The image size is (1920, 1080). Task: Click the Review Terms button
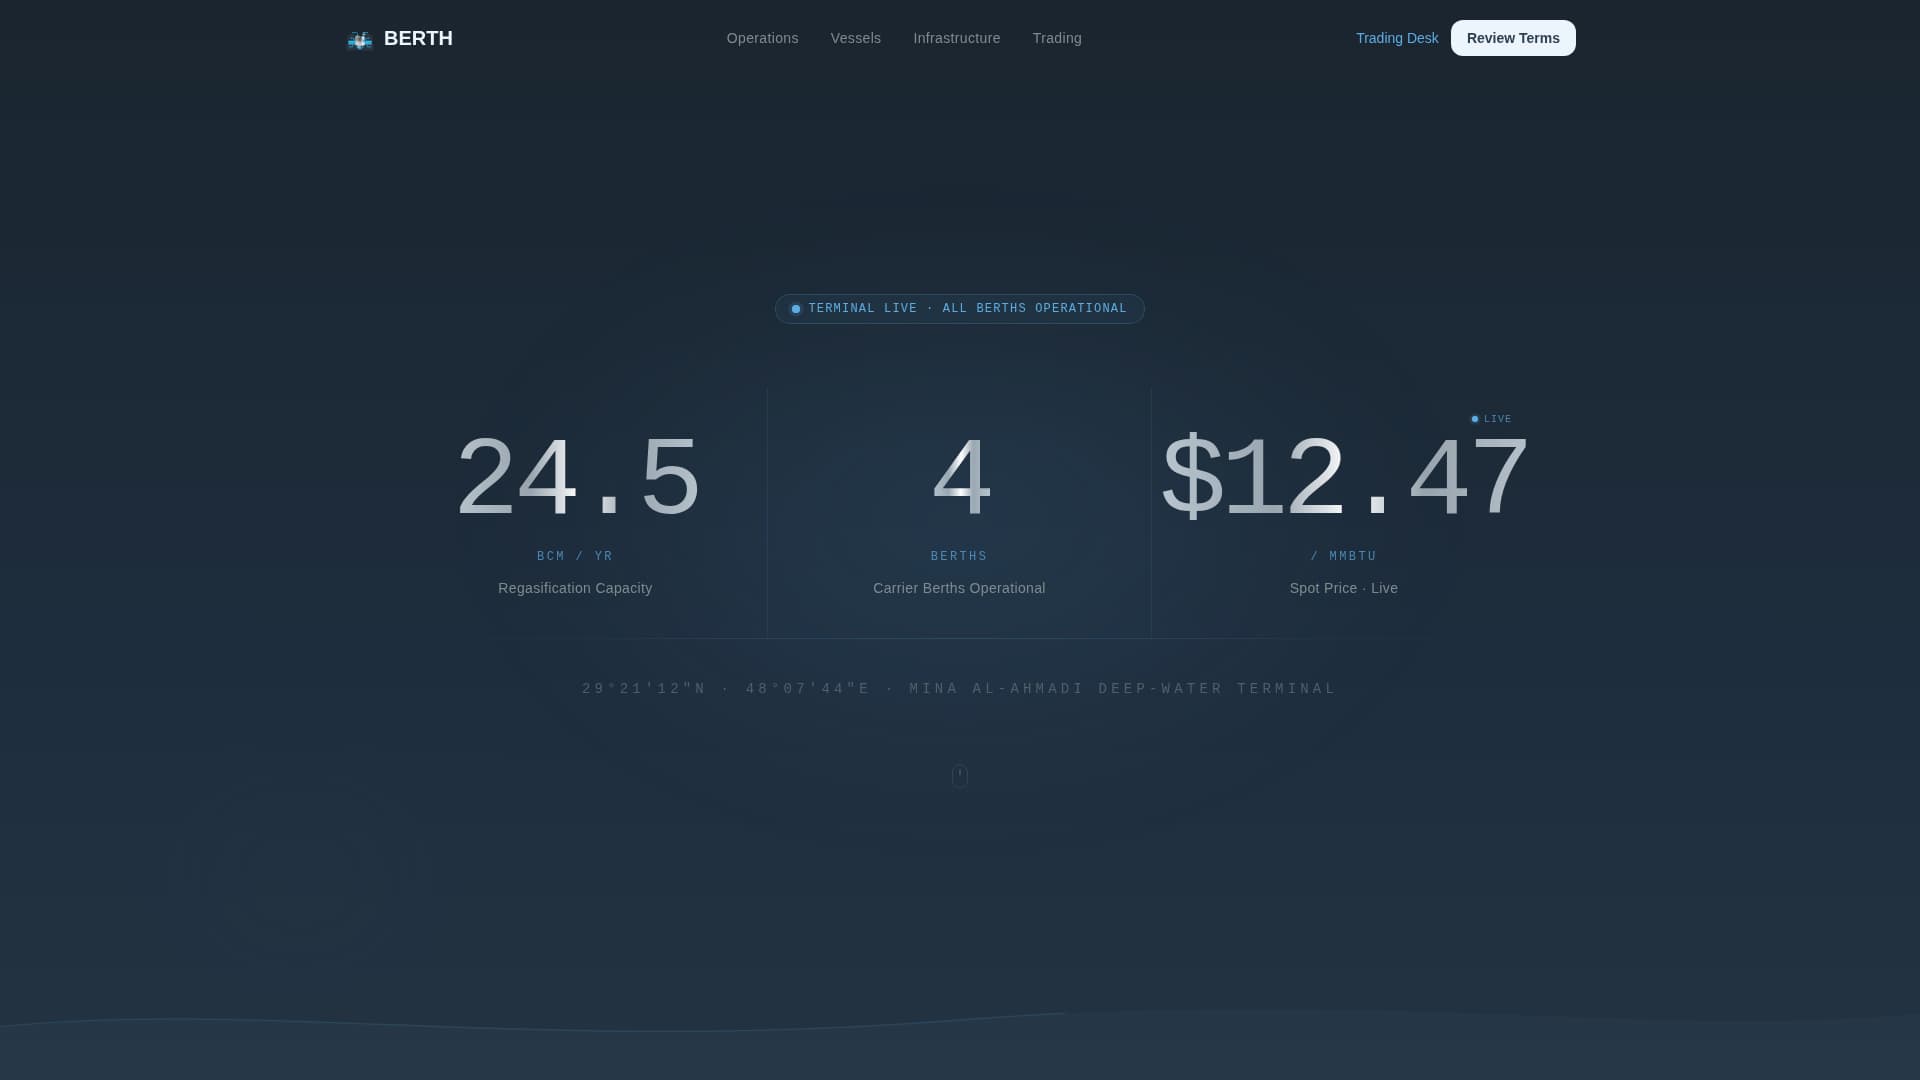(x=1513, y=38)
